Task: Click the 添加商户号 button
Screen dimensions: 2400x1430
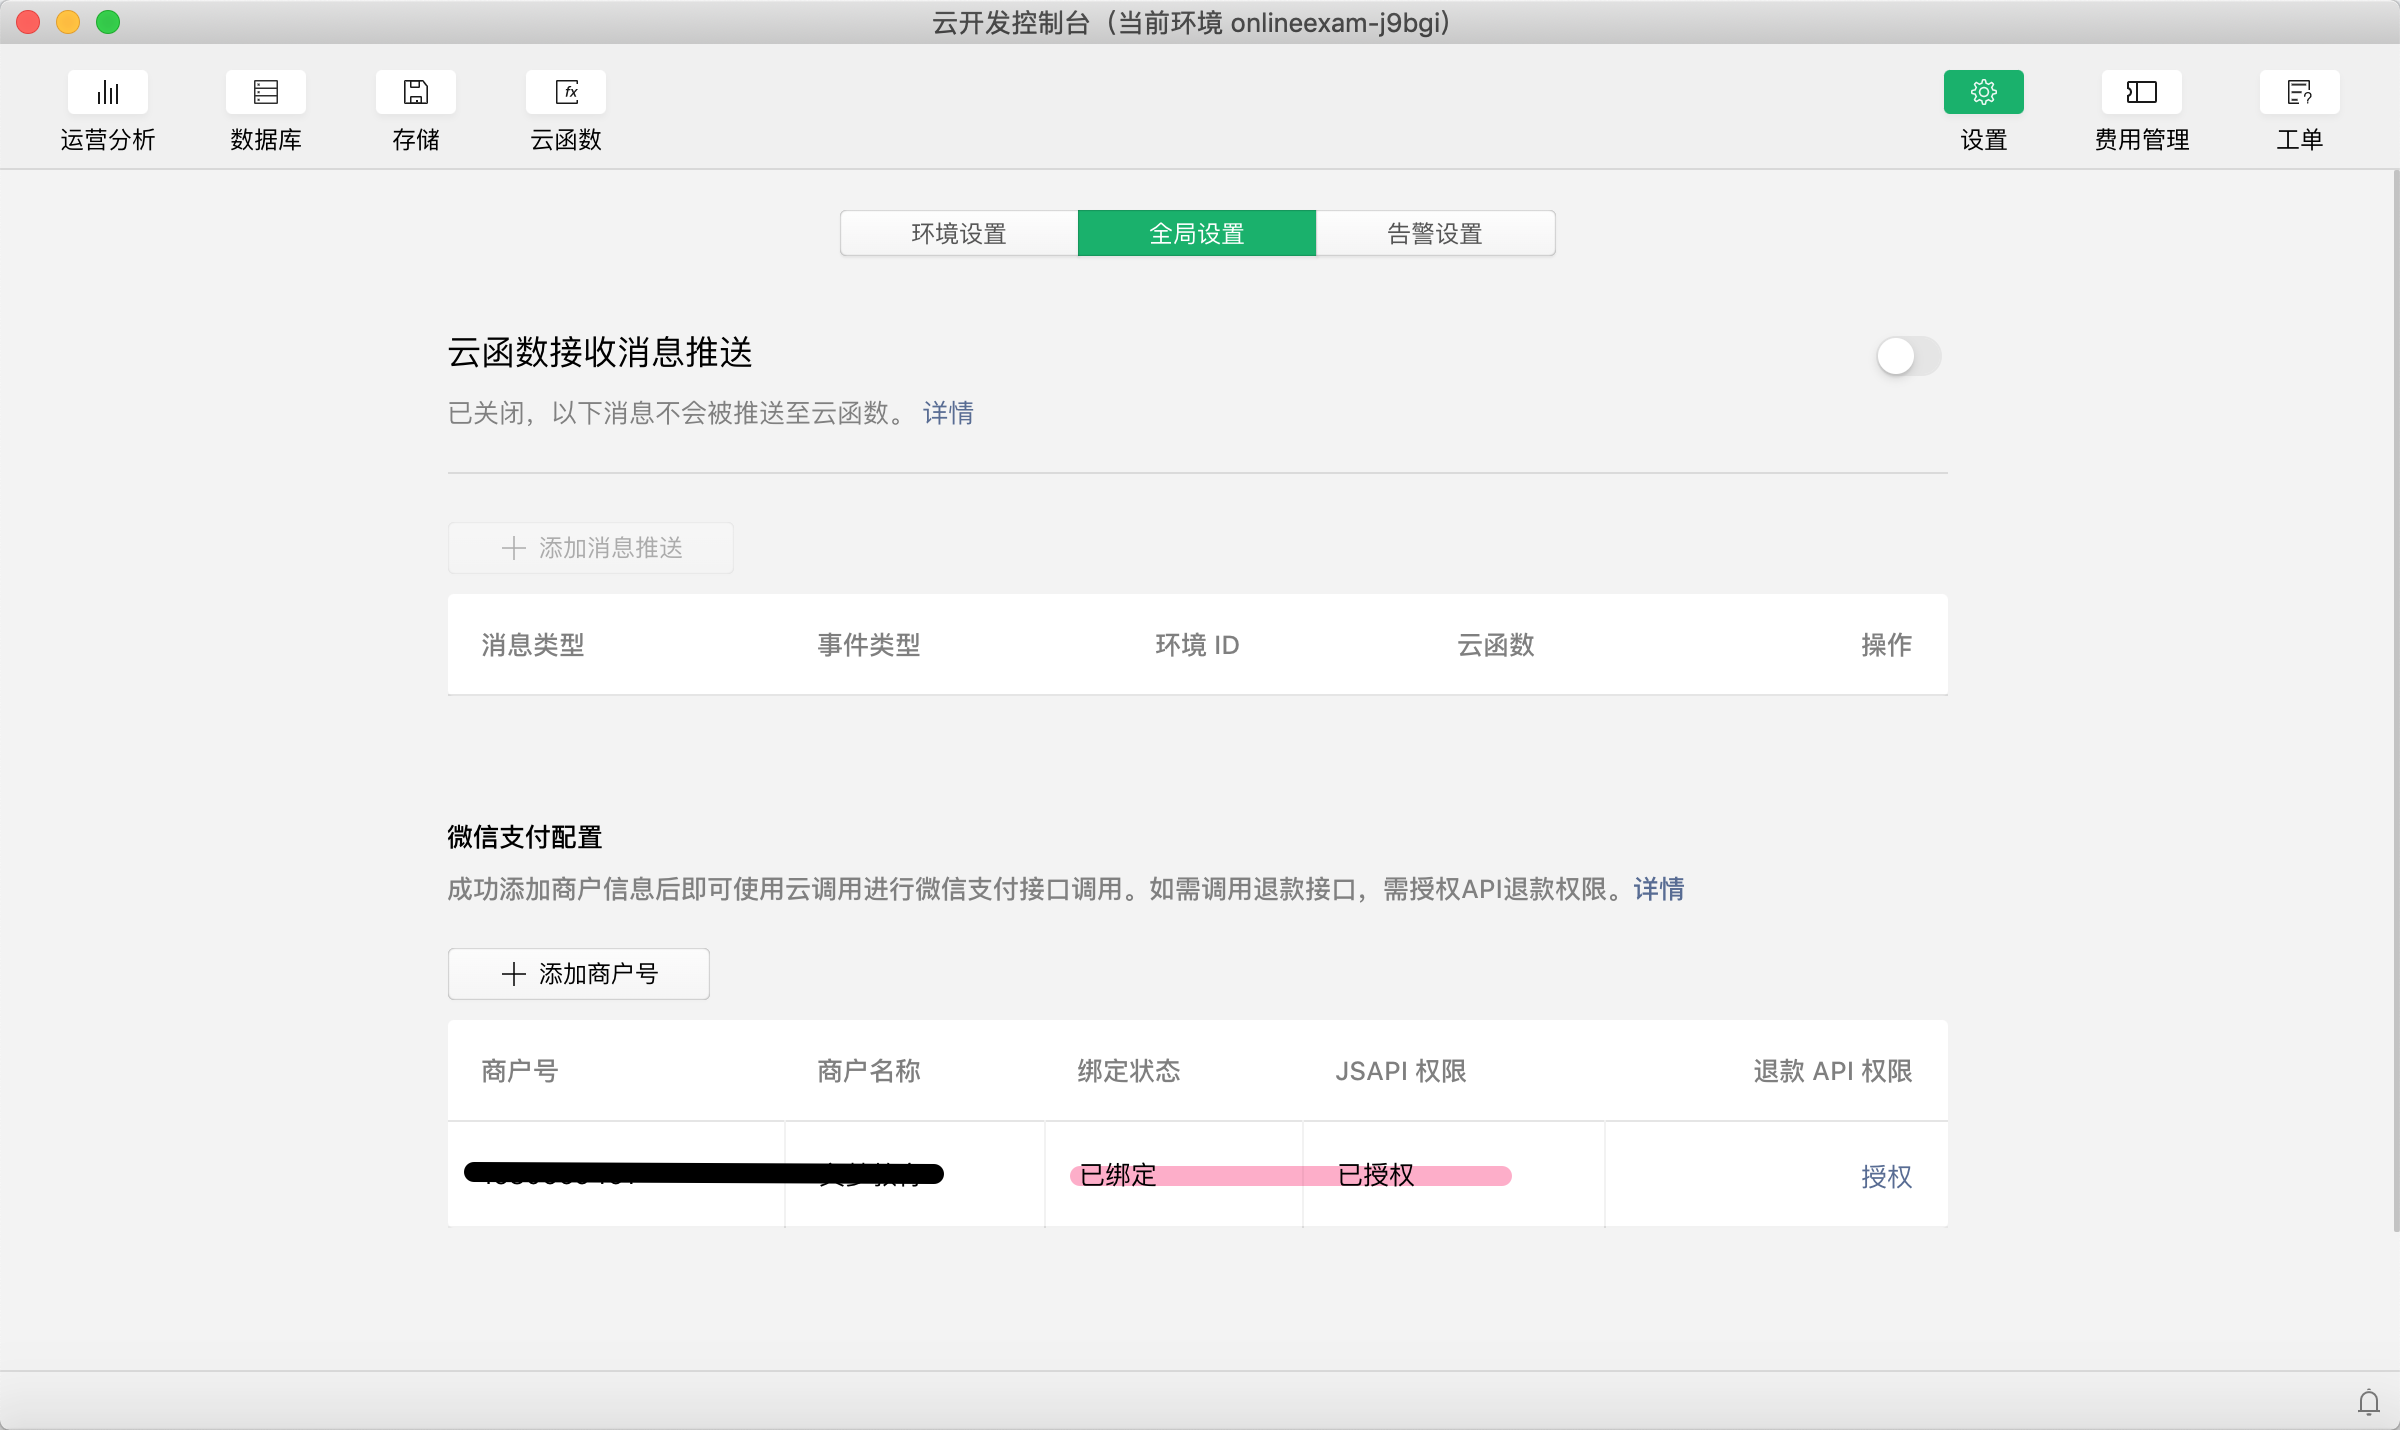Action: pos(579,974)
